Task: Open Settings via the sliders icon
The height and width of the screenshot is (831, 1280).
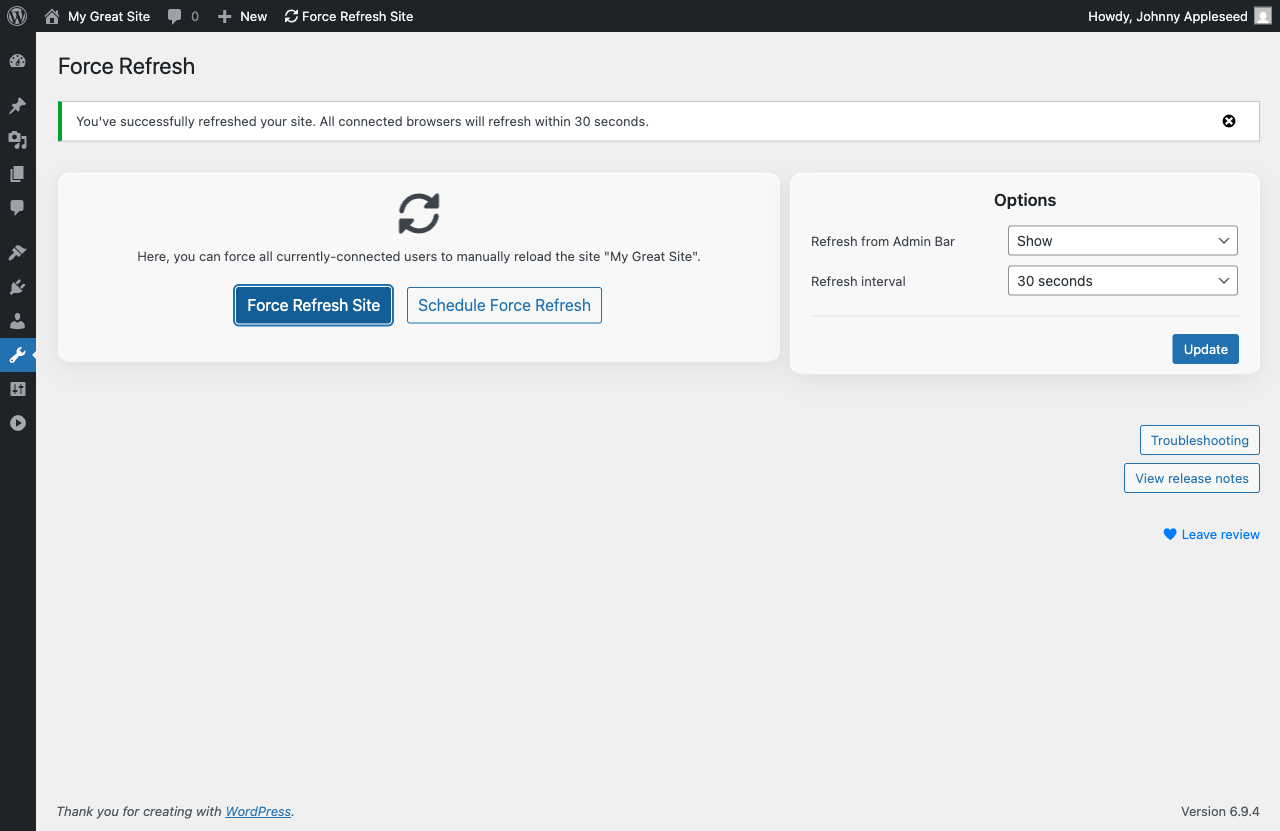Action: 17,389
